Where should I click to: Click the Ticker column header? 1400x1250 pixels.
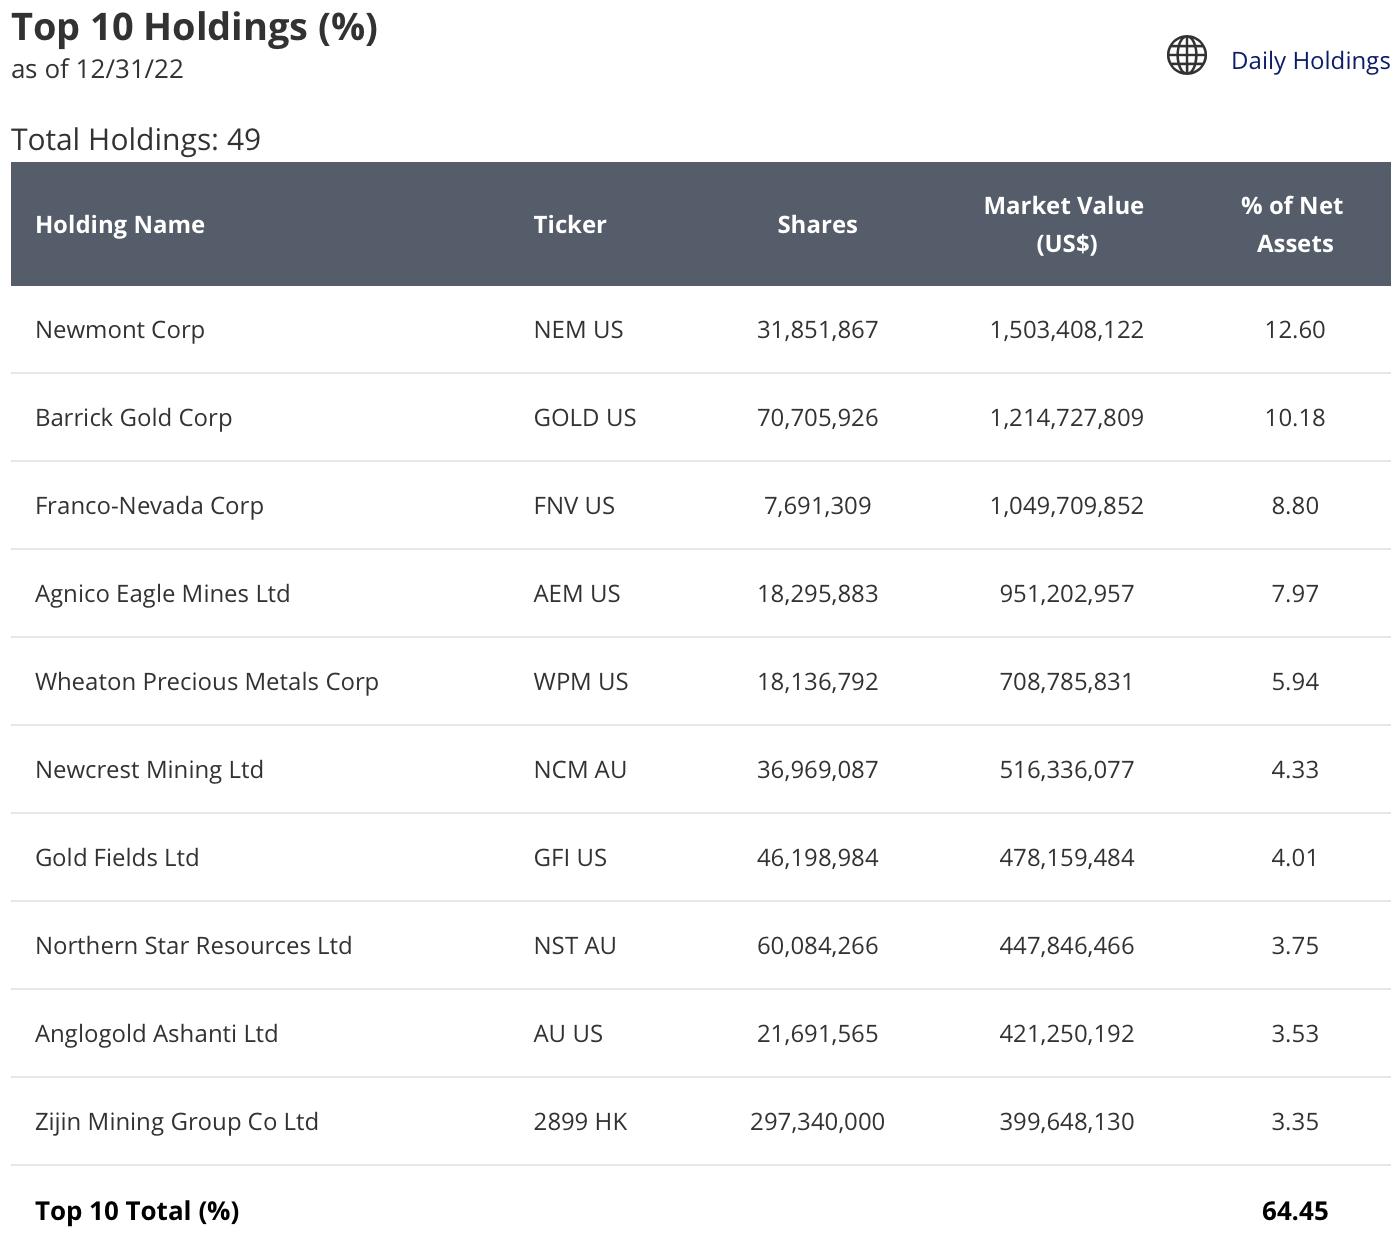(x=569, y=225)
